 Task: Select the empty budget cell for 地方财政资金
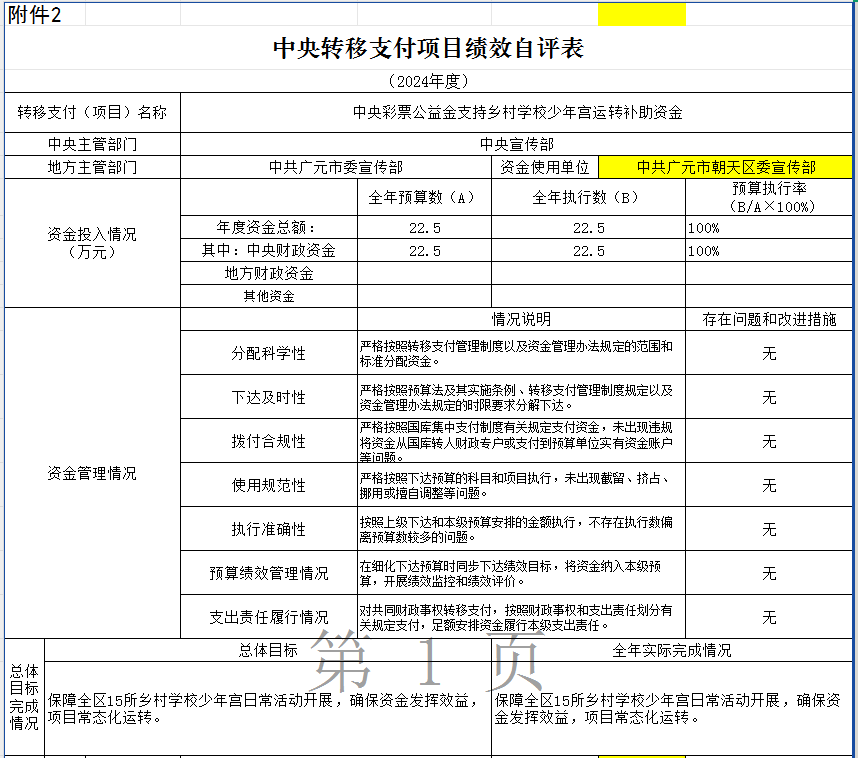pyautogui.click(x=424, y=273)
